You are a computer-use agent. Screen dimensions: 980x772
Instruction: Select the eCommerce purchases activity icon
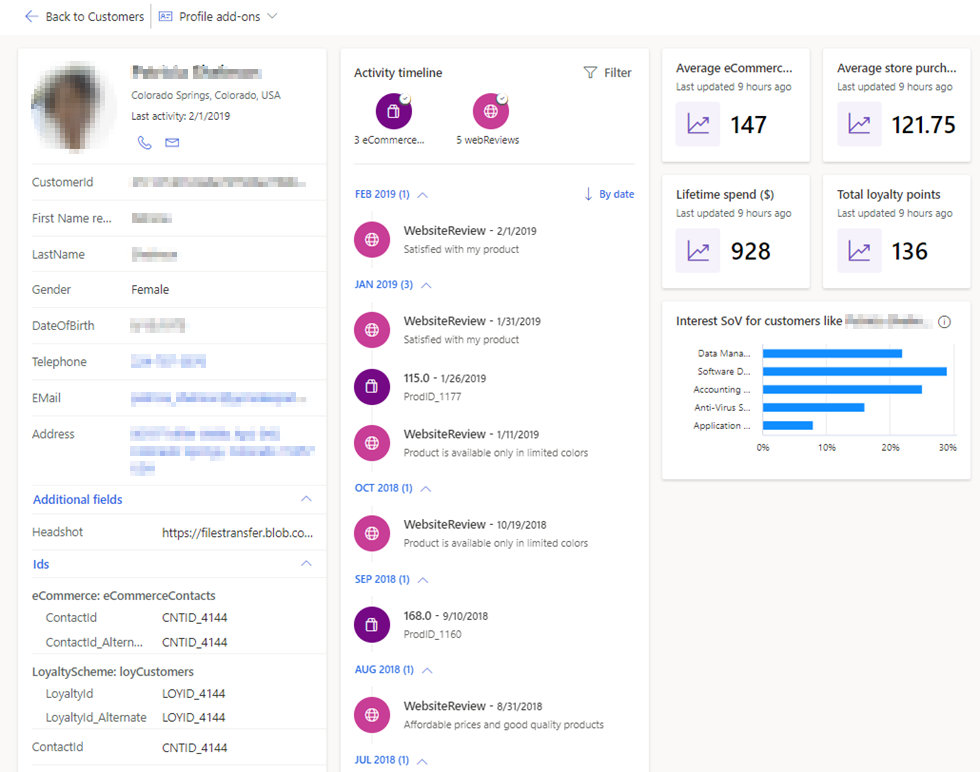click(393, 111)
